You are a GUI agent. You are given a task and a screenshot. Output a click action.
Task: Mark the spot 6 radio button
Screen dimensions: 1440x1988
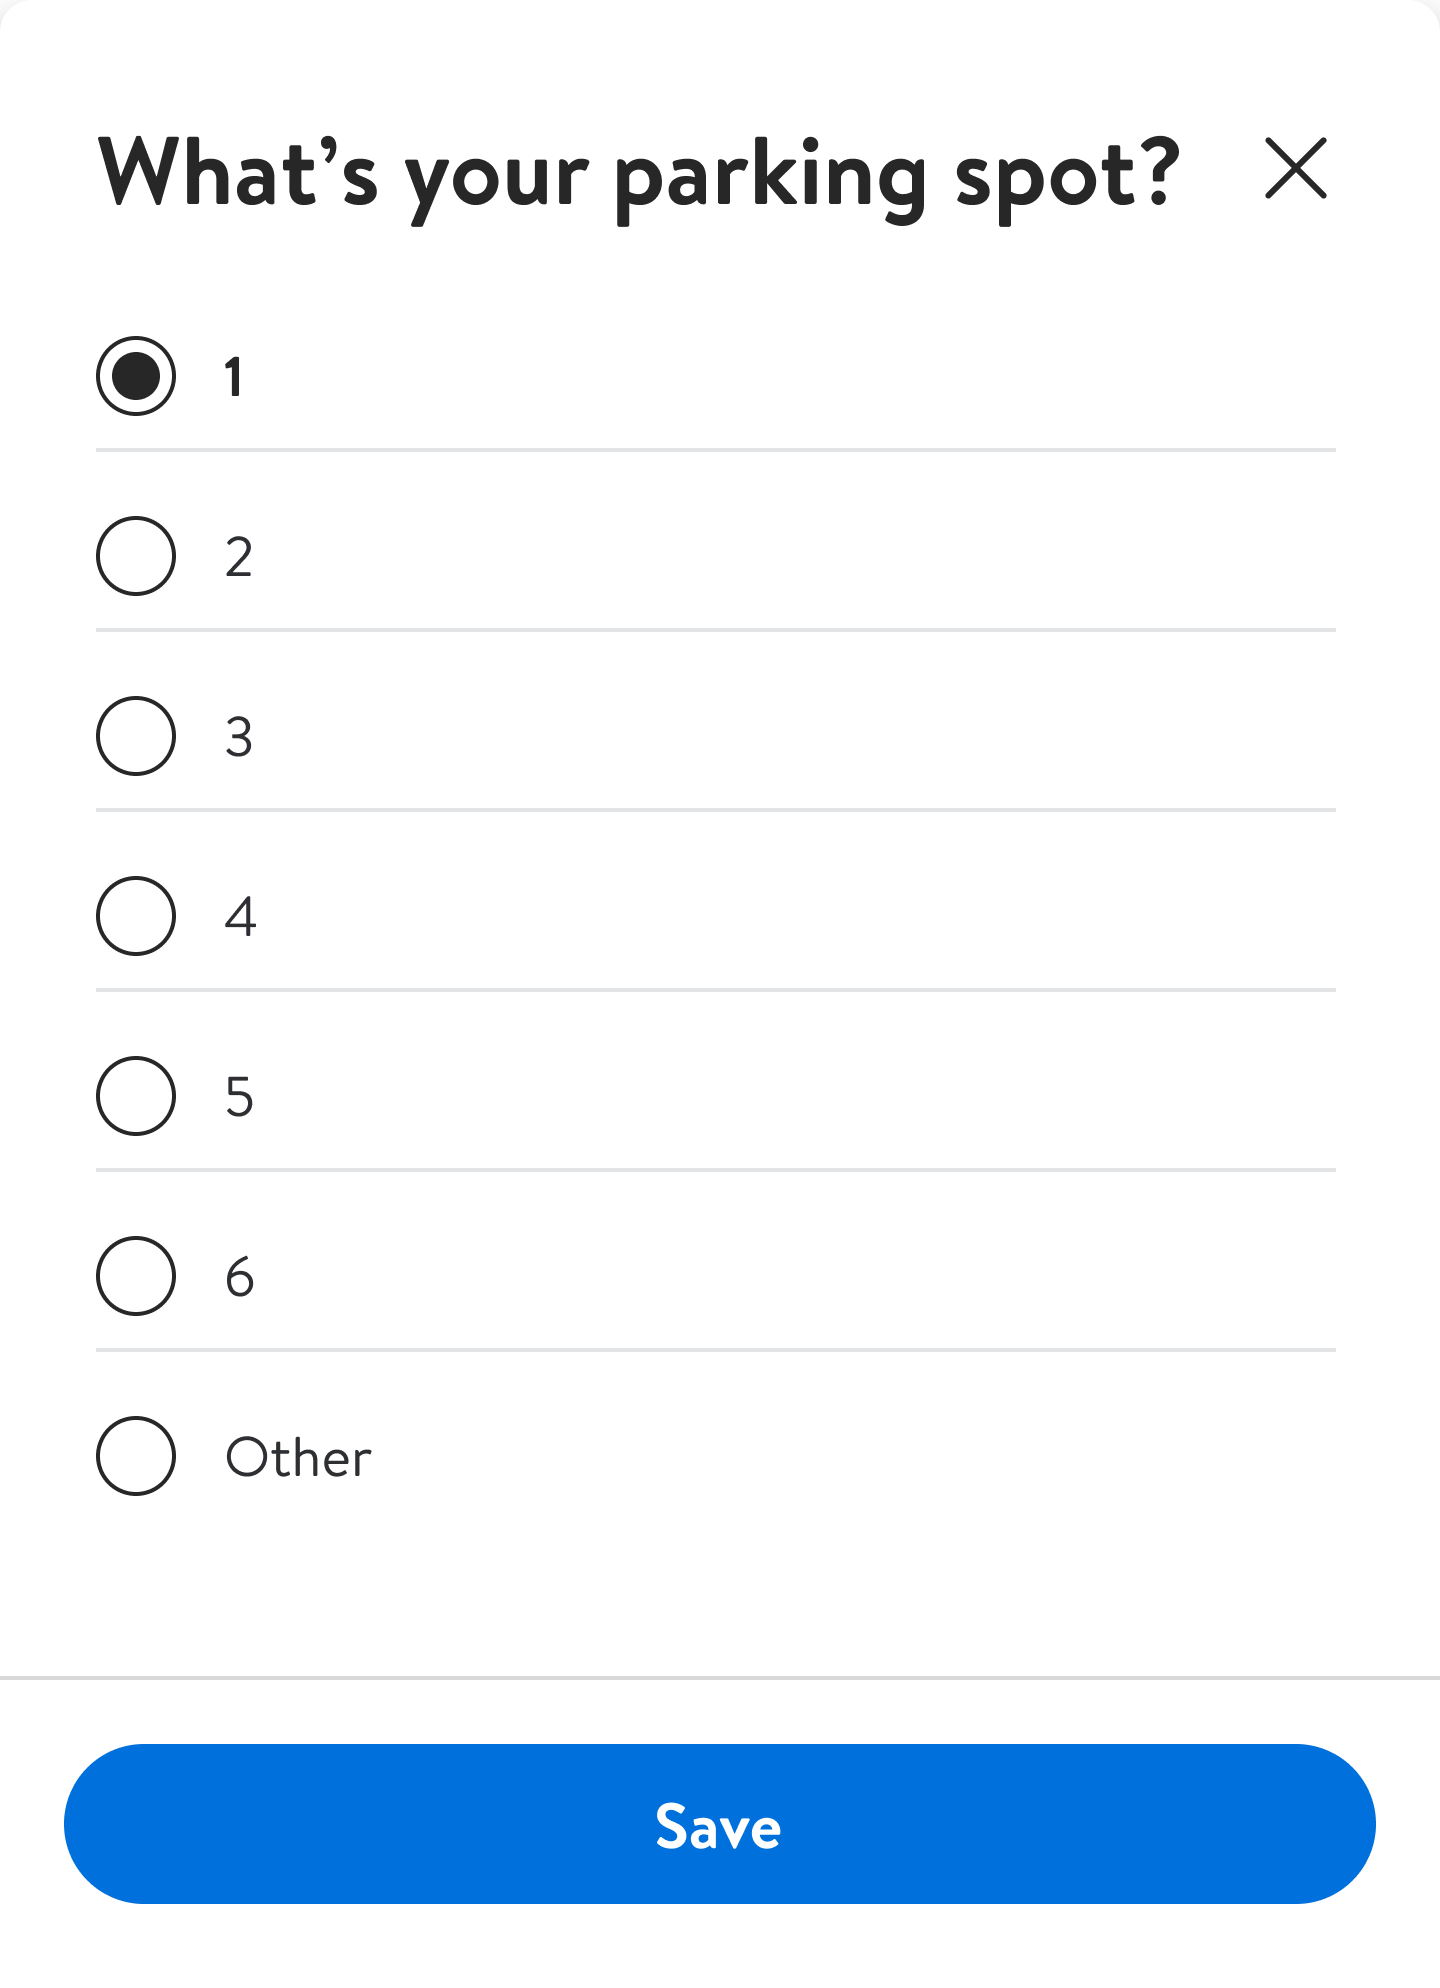(x=136, y=1276)
